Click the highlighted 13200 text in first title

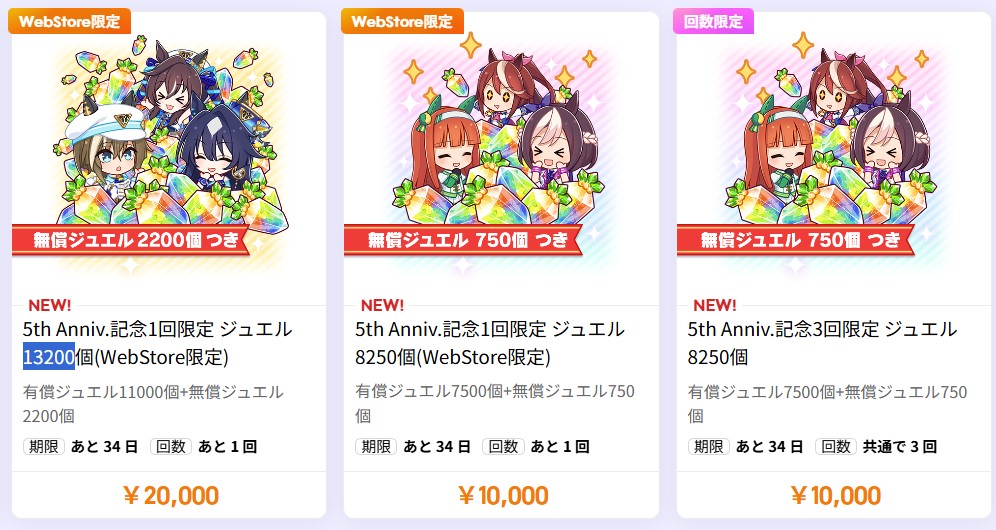[49, 357]
